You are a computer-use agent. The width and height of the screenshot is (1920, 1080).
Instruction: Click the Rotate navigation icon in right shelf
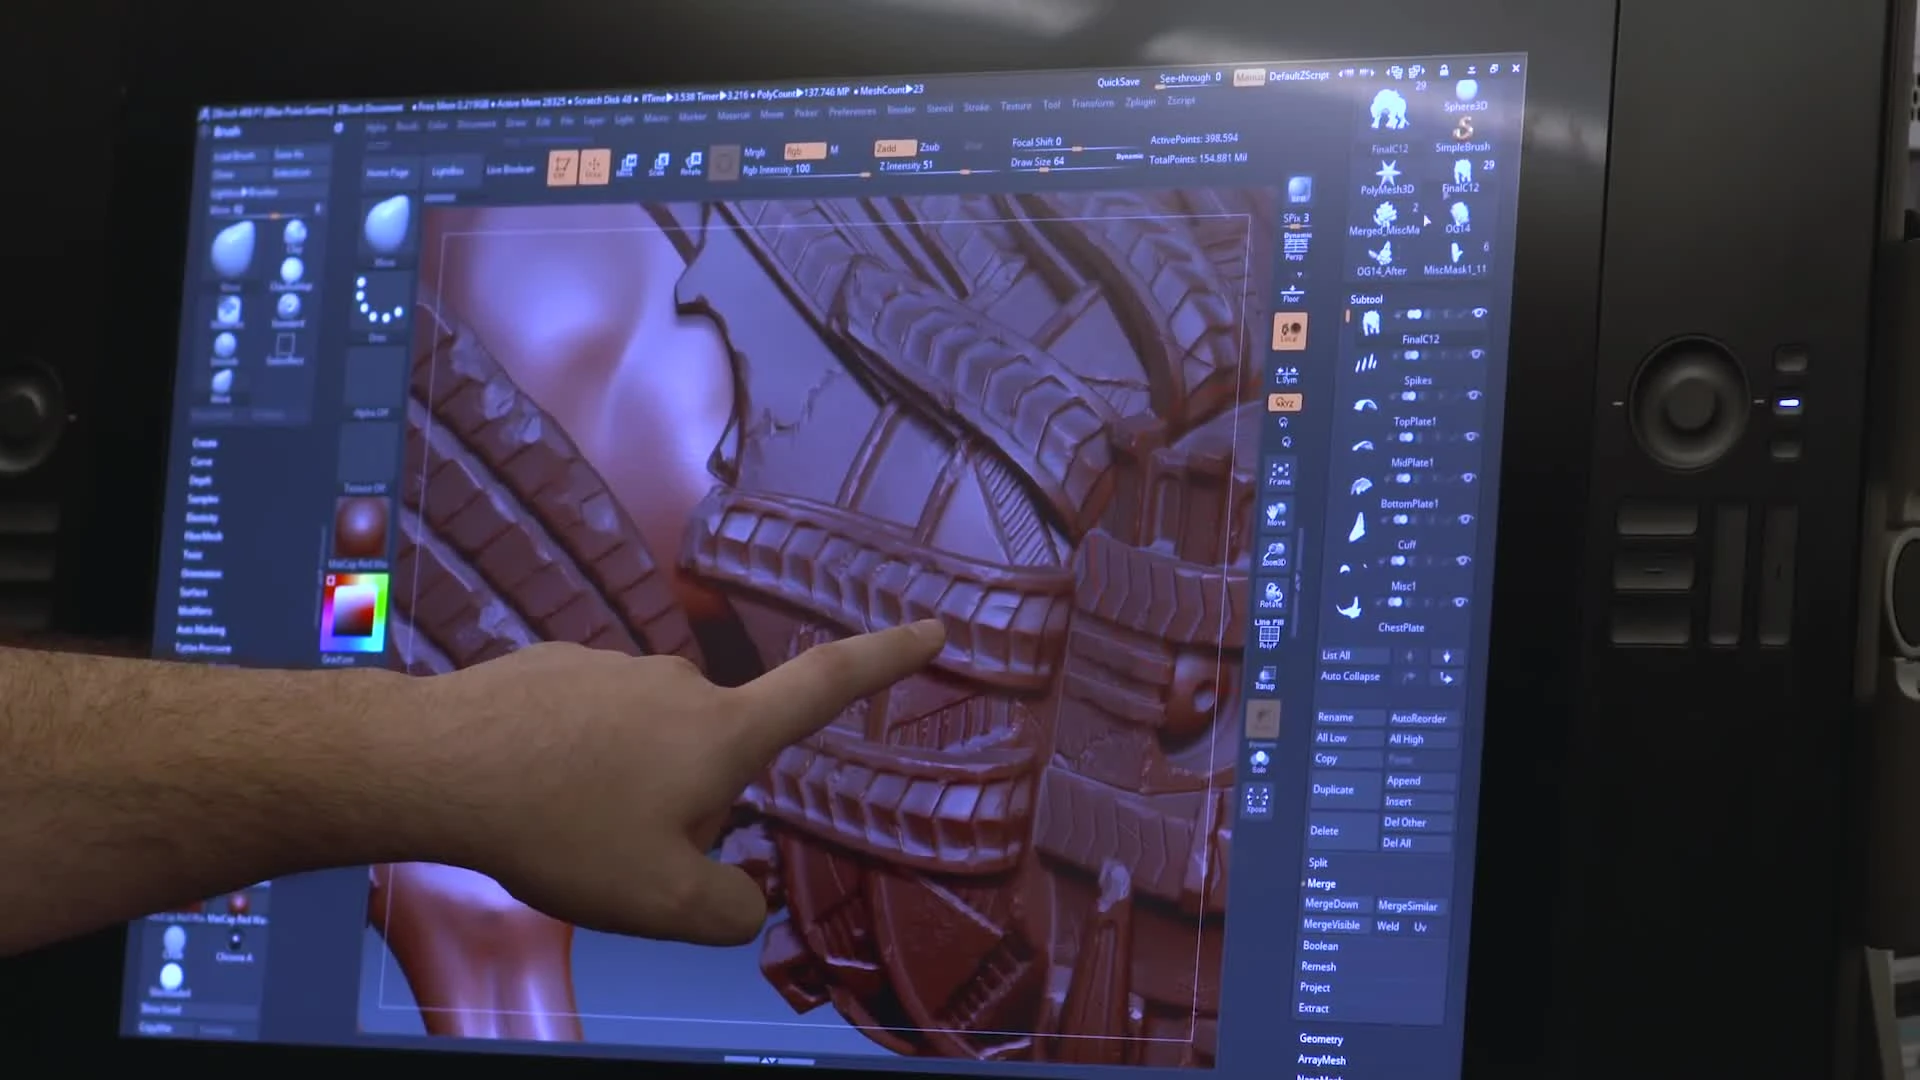(1272, 595)
